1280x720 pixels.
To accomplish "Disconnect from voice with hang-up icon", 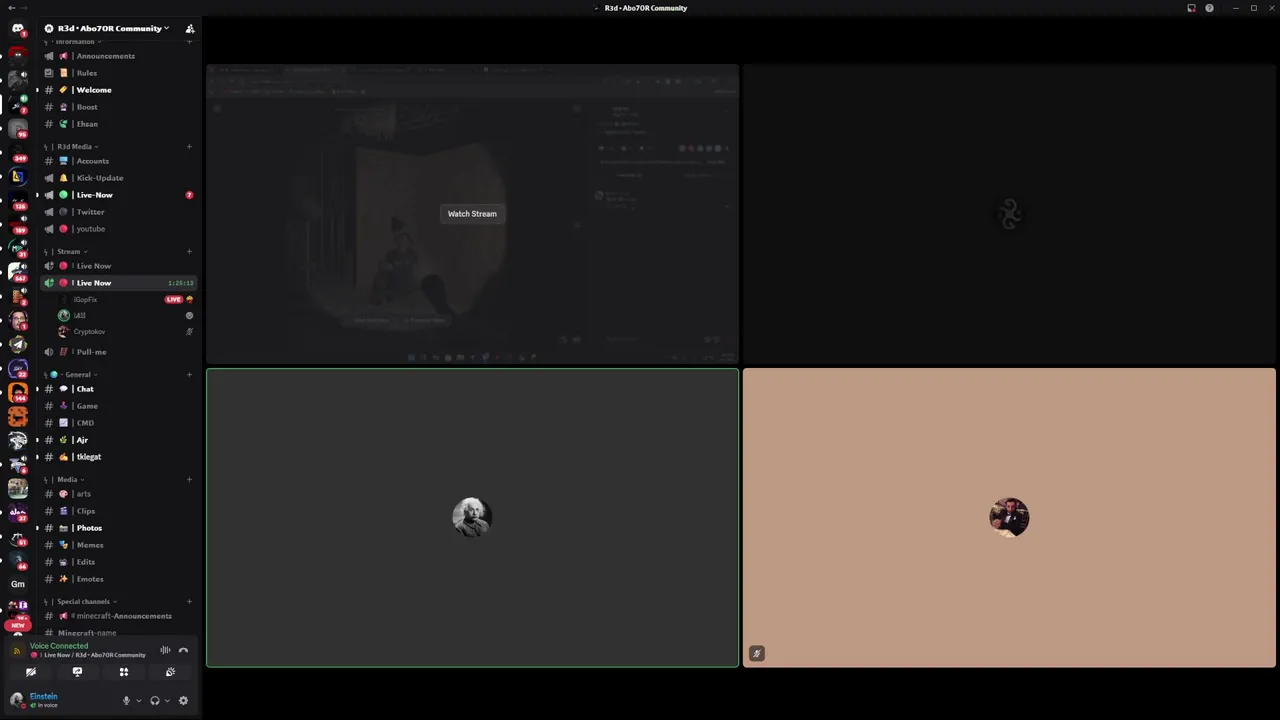I will point(183,650).
